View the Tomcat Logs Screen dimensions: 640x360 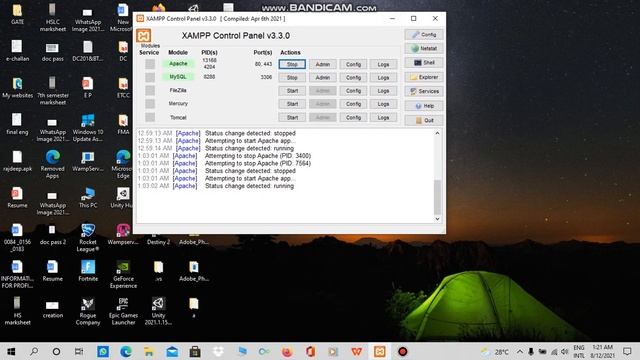383,118
